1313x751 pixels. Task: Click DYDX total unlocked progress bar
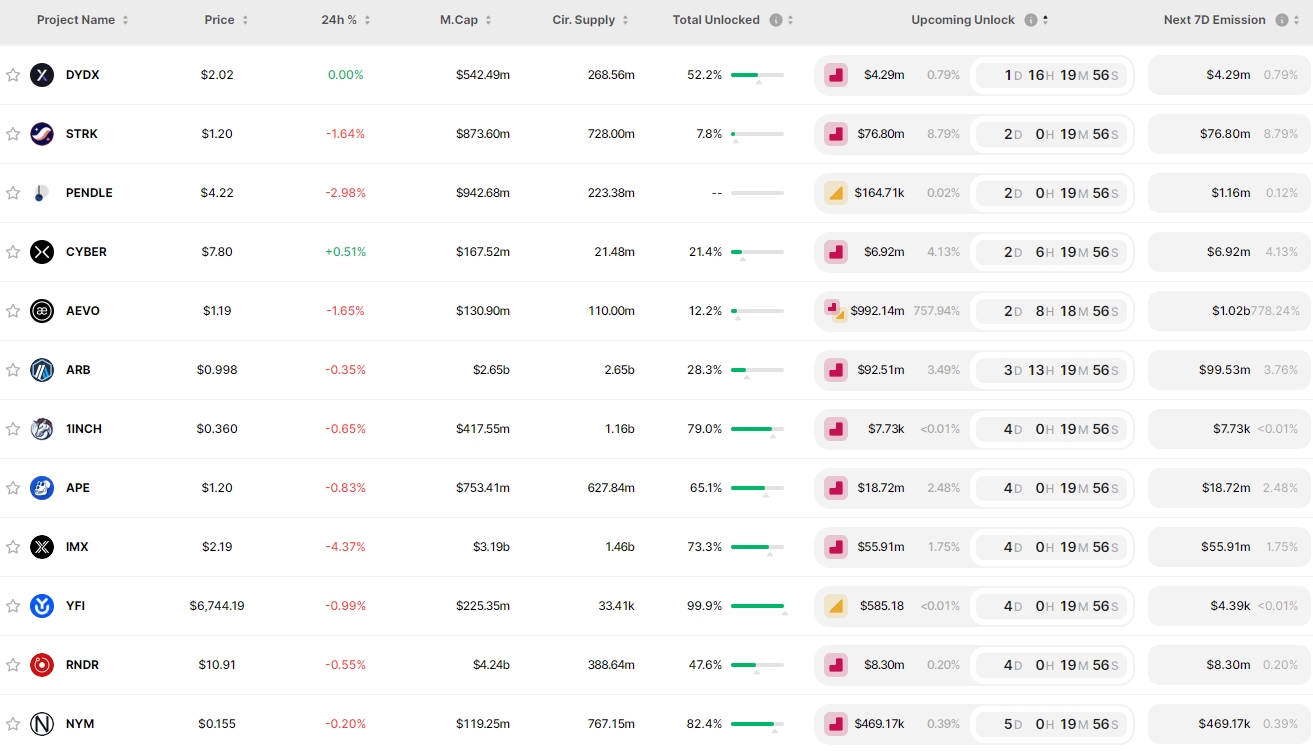[x=757, y=75]
